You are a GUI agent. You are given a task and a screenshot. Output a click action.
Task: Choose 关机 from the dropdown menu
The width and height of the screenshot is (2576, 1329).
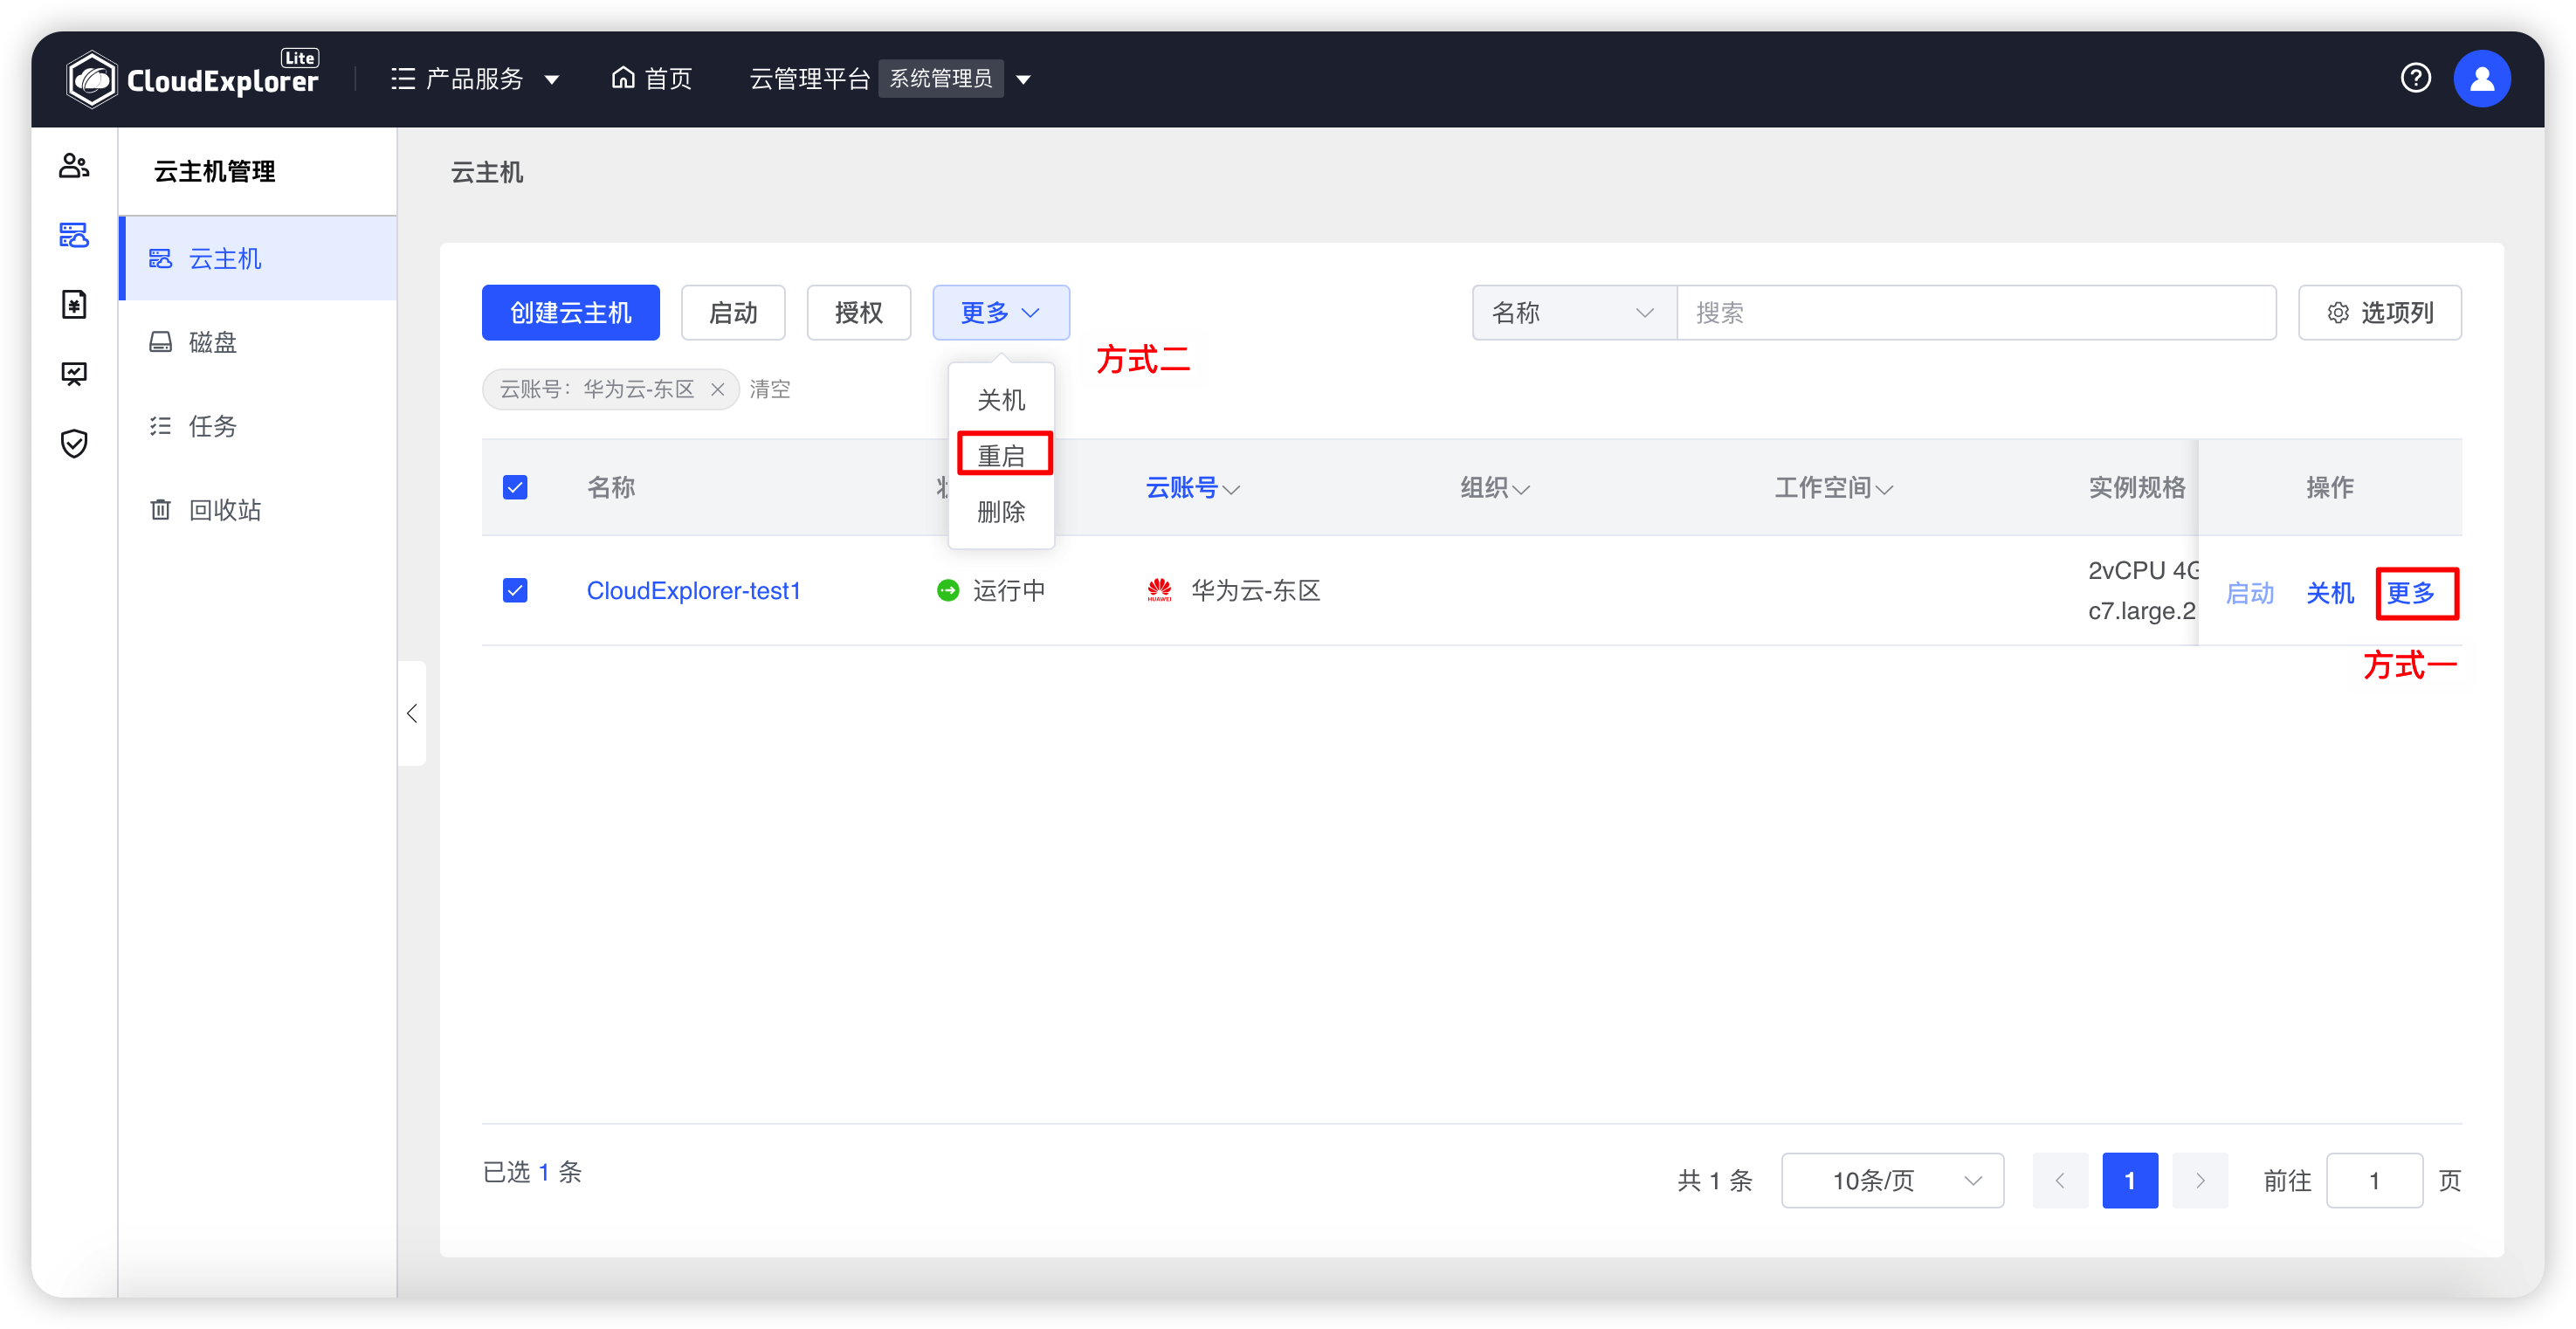pyautogui.click(x=1001, y=400)
